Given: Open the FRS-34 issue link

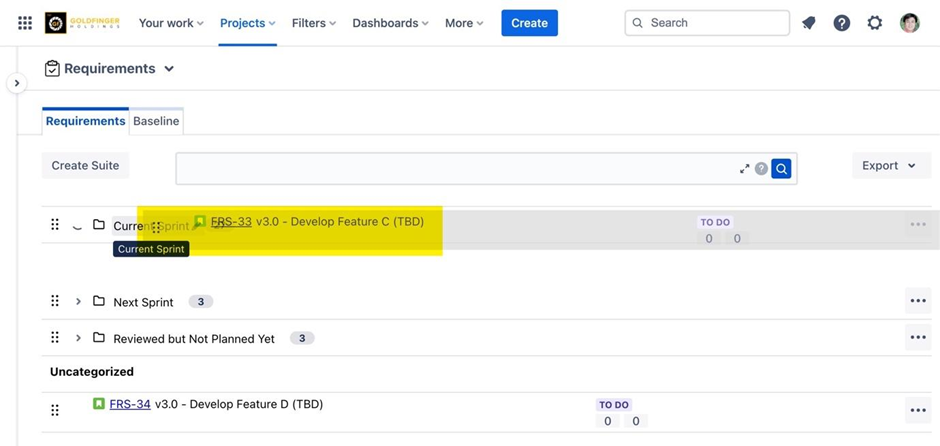Looking at the screenshot, I should coord(130,404).
